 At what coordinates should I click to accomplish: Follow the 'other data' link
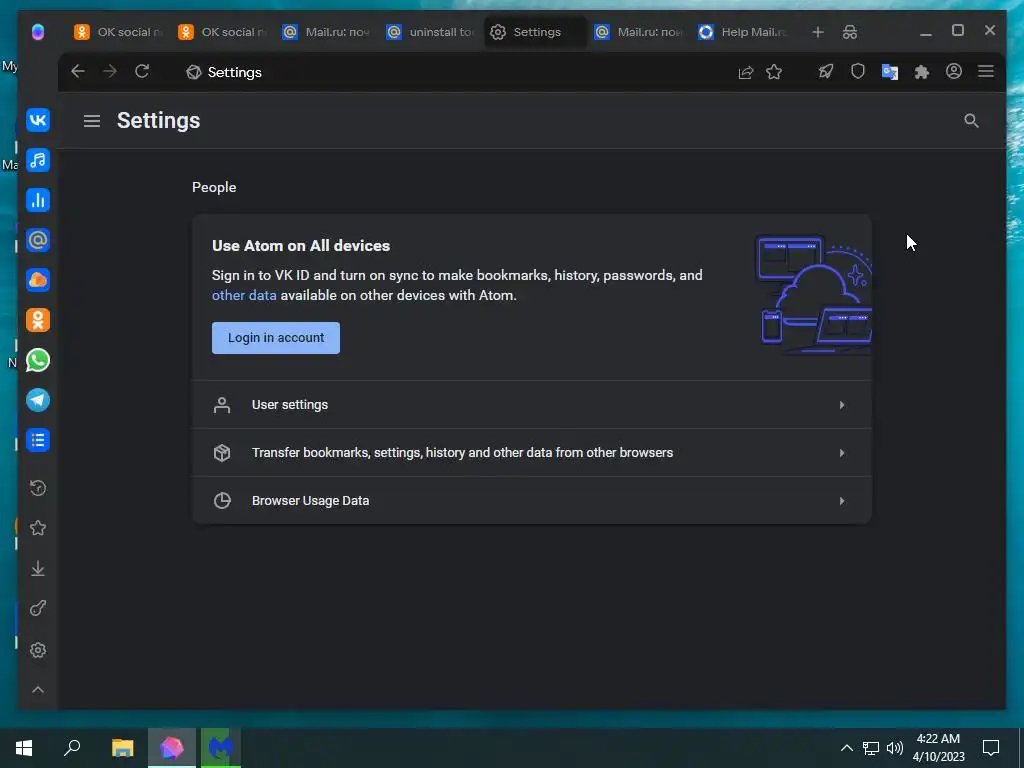coord(244,295)
